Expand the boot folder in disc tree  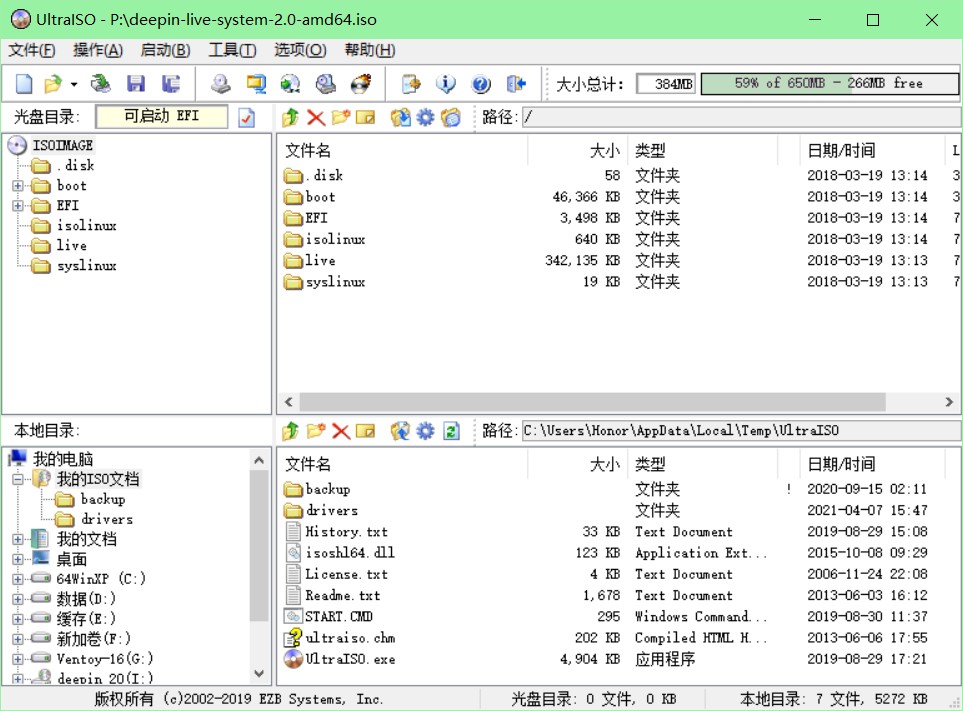18,186
